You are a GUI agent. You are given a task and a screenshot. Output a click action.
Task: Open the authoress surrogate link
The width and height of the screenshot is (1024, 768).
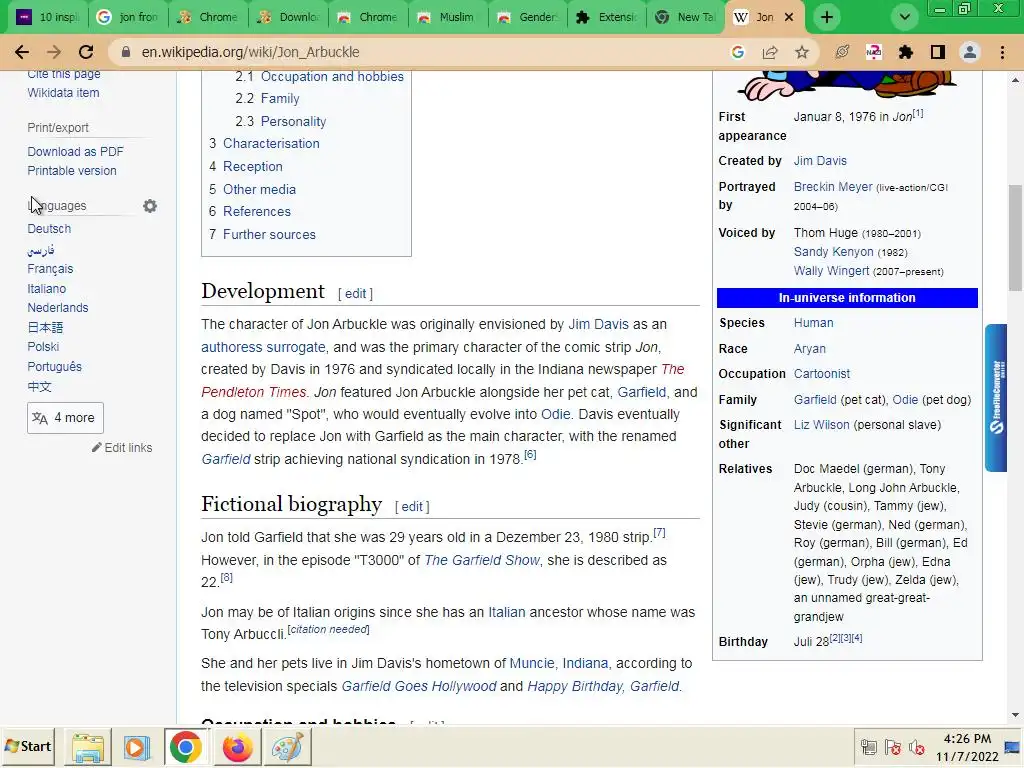pyautogui.click(x=263, y=347)
